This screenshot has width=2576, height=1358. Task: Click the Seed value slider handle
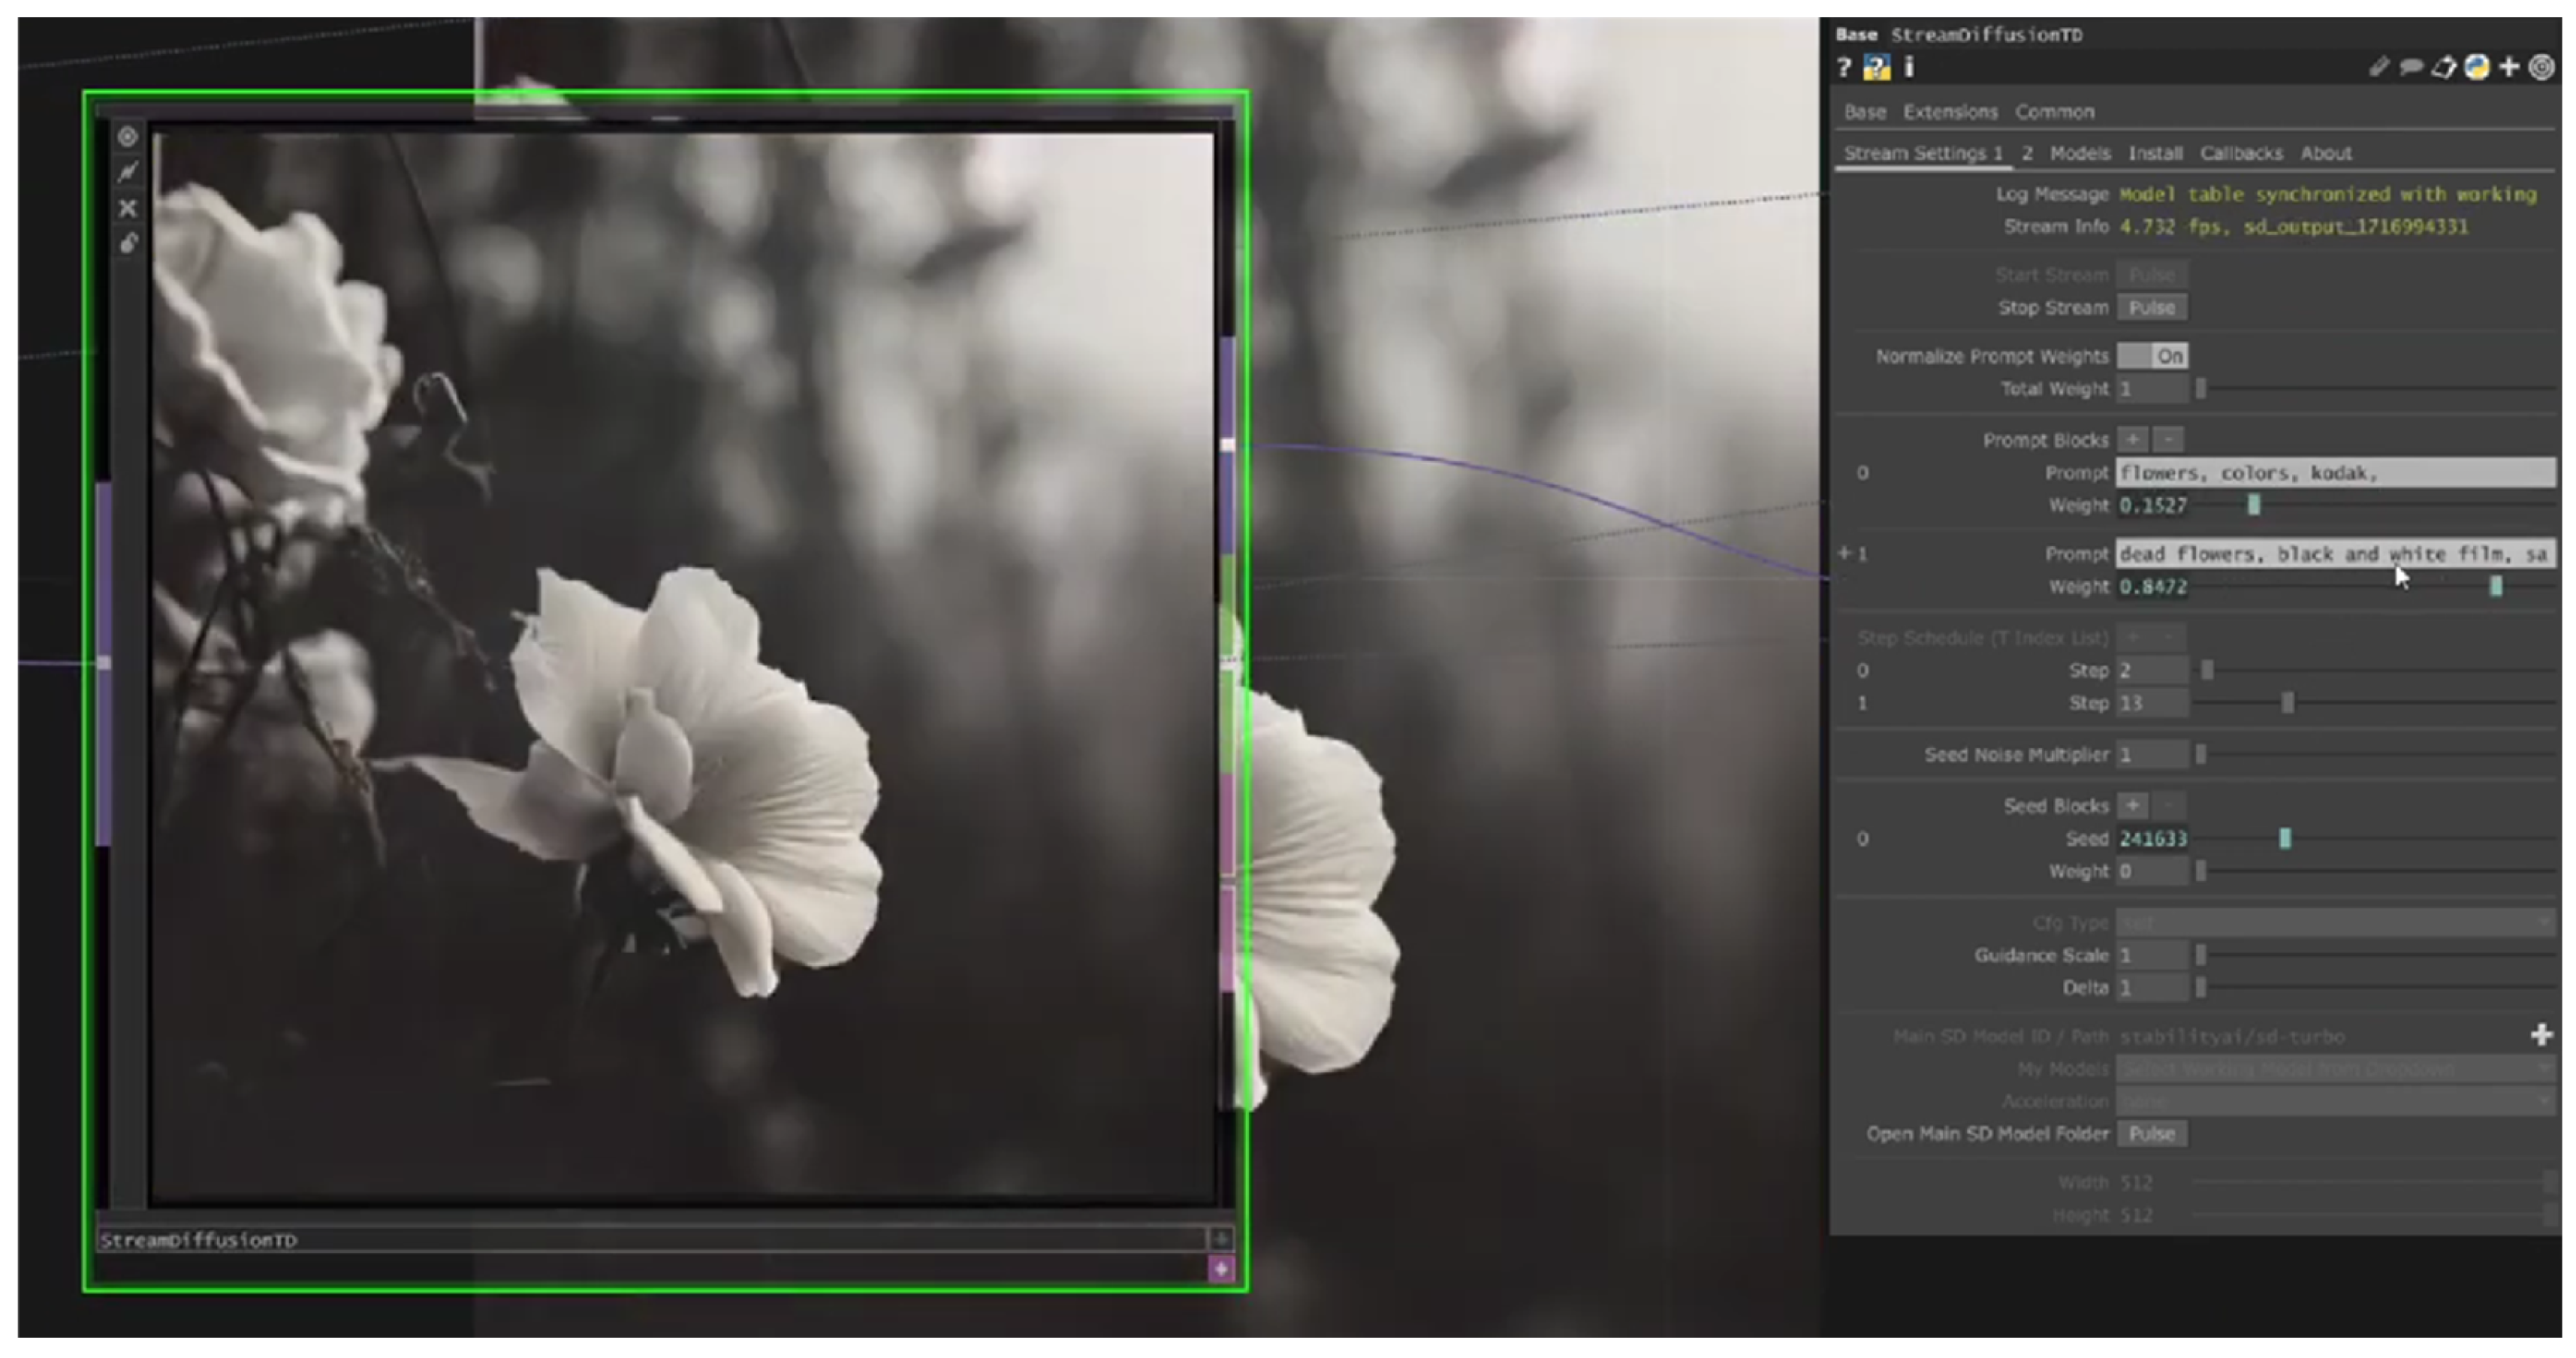2284,838
